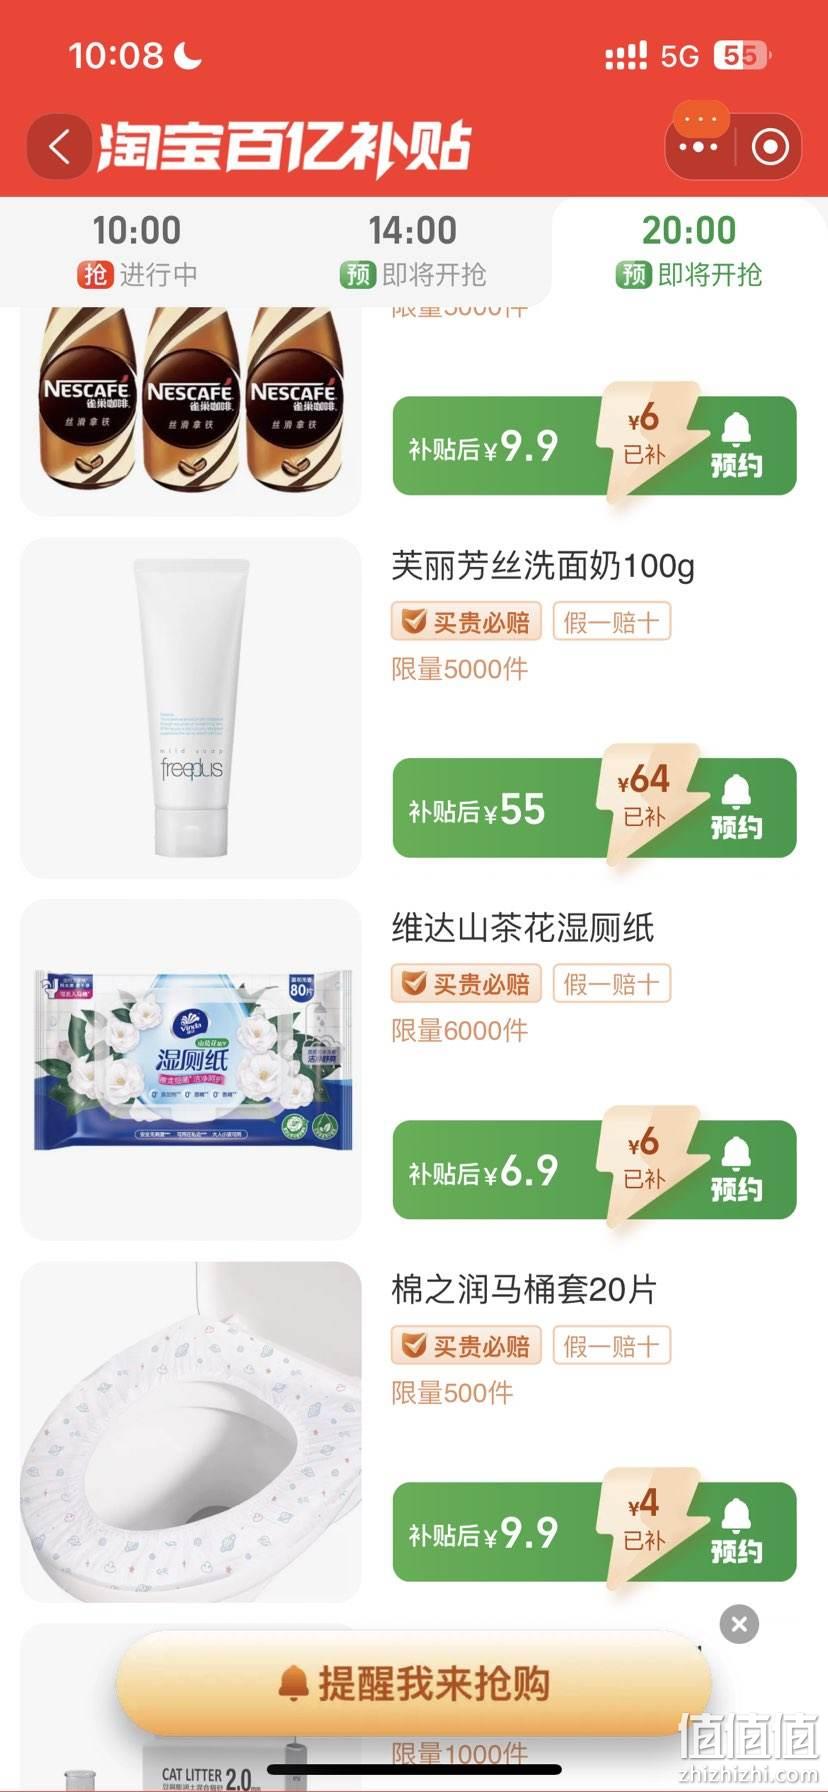Open the toilet seat cover image

coord(191,1432)
